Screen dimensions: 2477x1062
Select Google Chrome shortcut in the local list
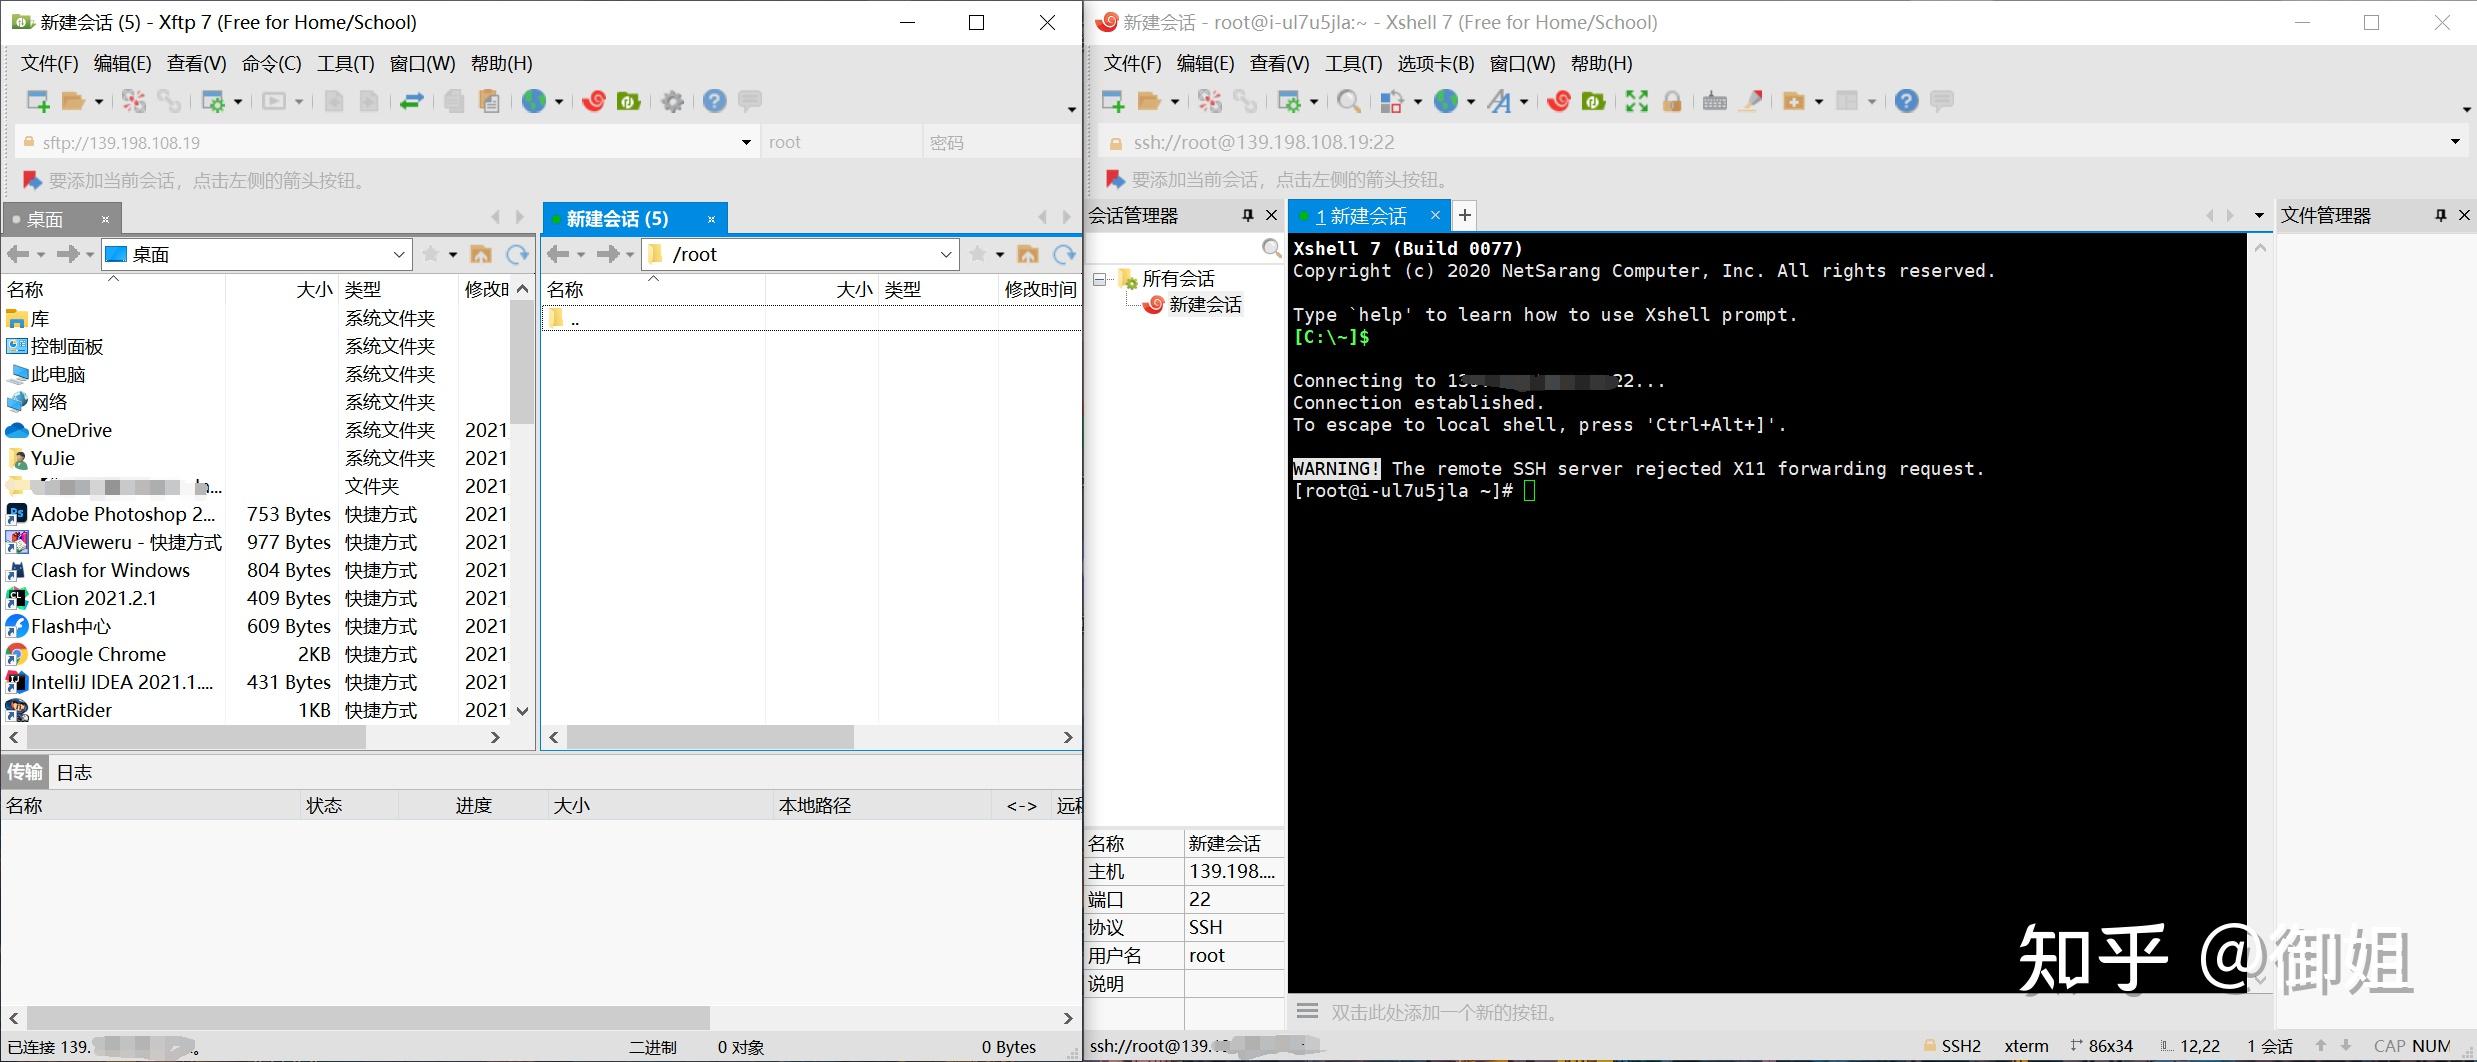pos(98,654)
